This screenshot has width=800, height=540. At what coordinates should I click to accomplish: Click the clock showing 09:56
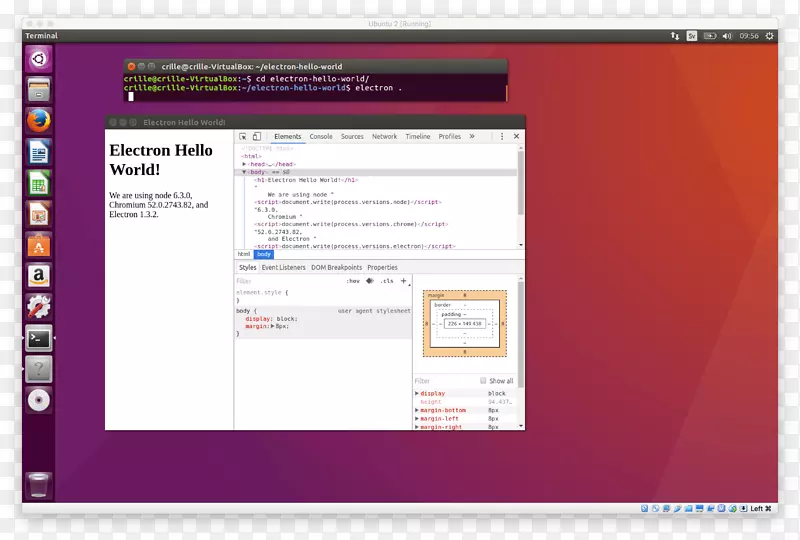[x=749, y=36]
